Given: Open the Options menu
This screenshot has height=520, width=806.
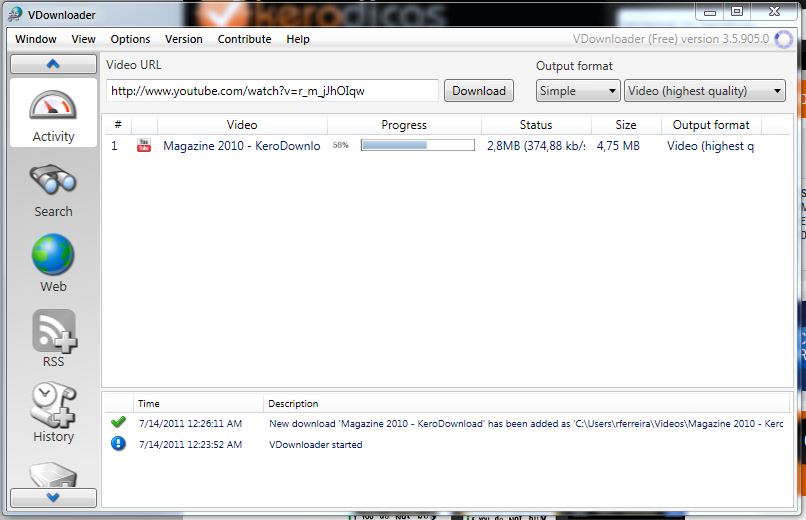Looking at the screenshot, I should coord(130,39).
